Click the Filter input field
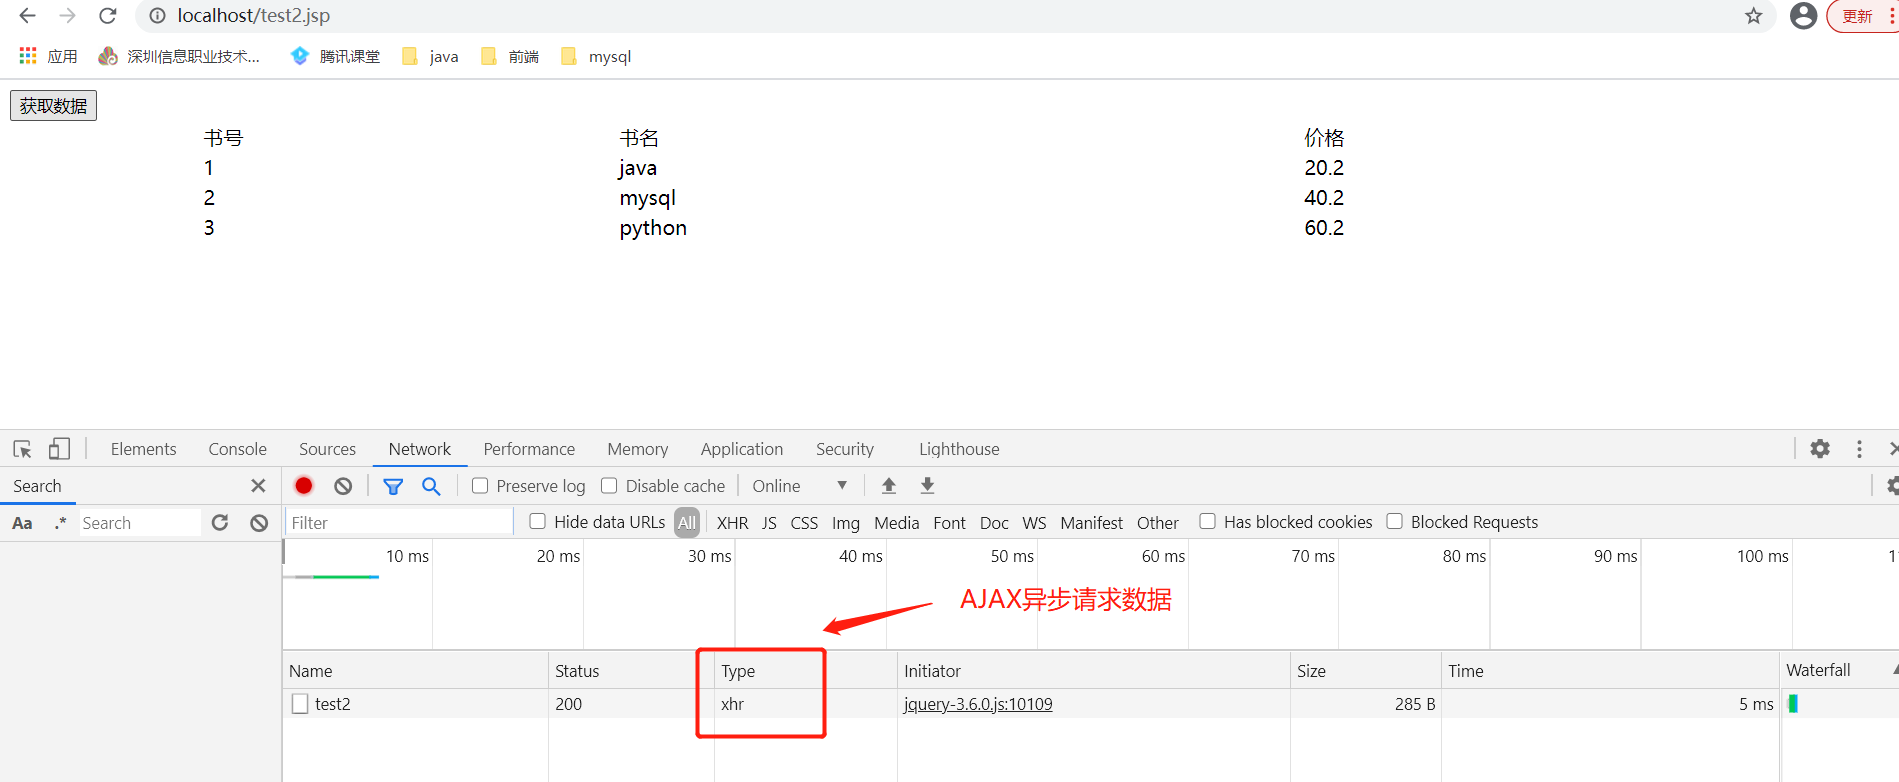The image size is (1899, 782). pos(399,523)
